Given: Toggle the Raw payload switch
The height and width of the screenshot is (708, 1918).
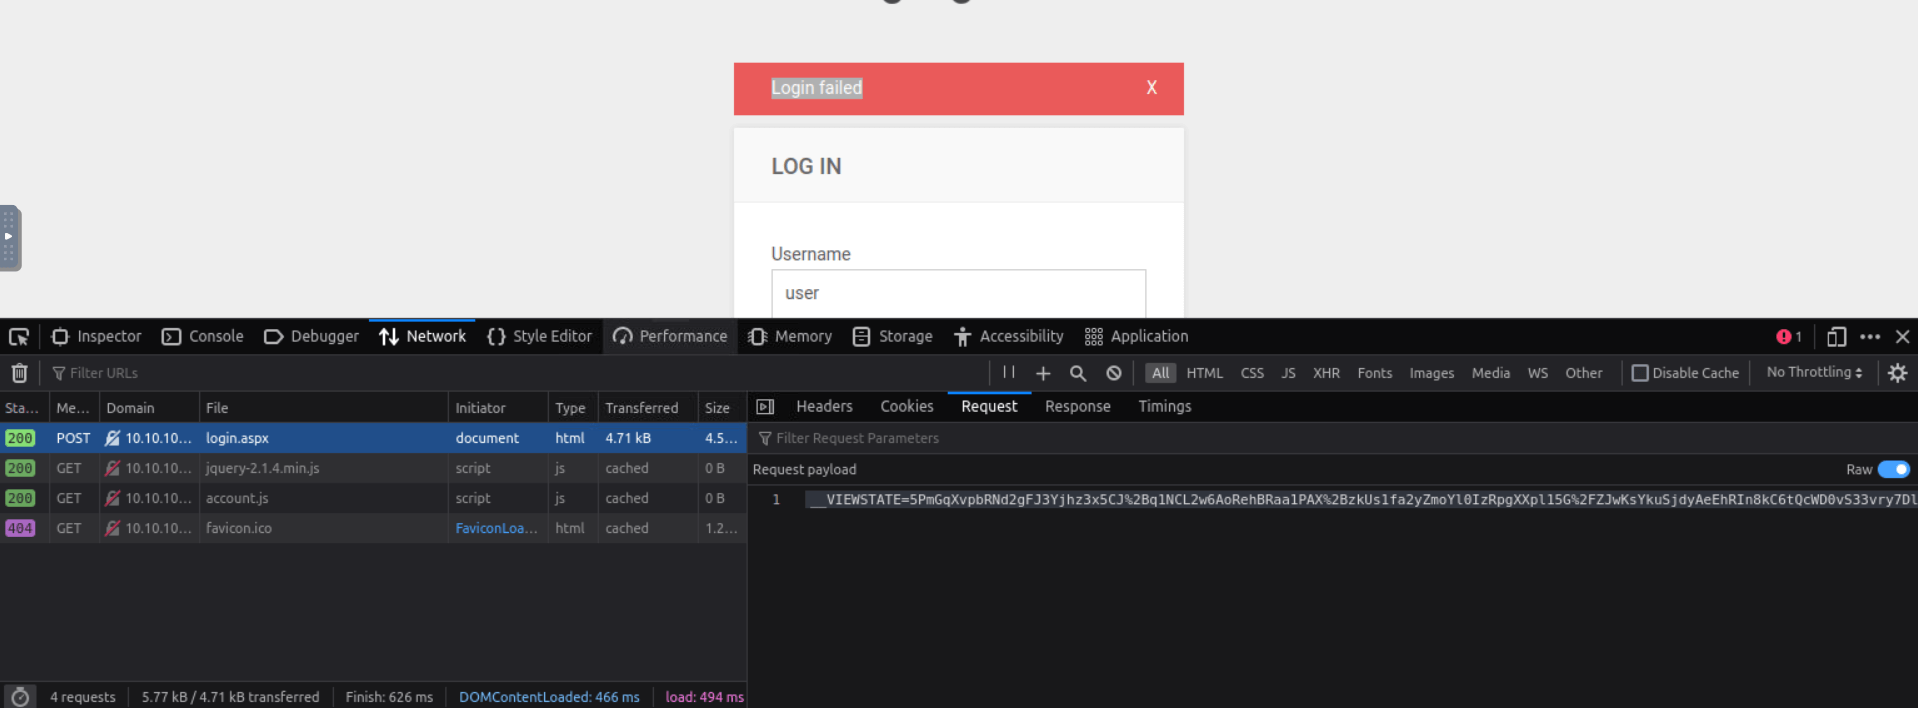Looking at the screenshot, I should [1893, 469].
